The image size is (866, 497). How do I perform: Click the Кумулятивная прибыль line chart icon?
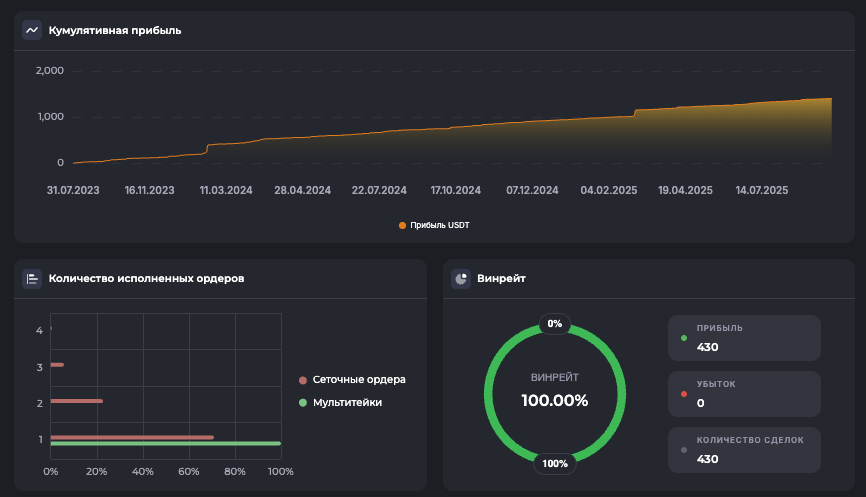(32, 30)
